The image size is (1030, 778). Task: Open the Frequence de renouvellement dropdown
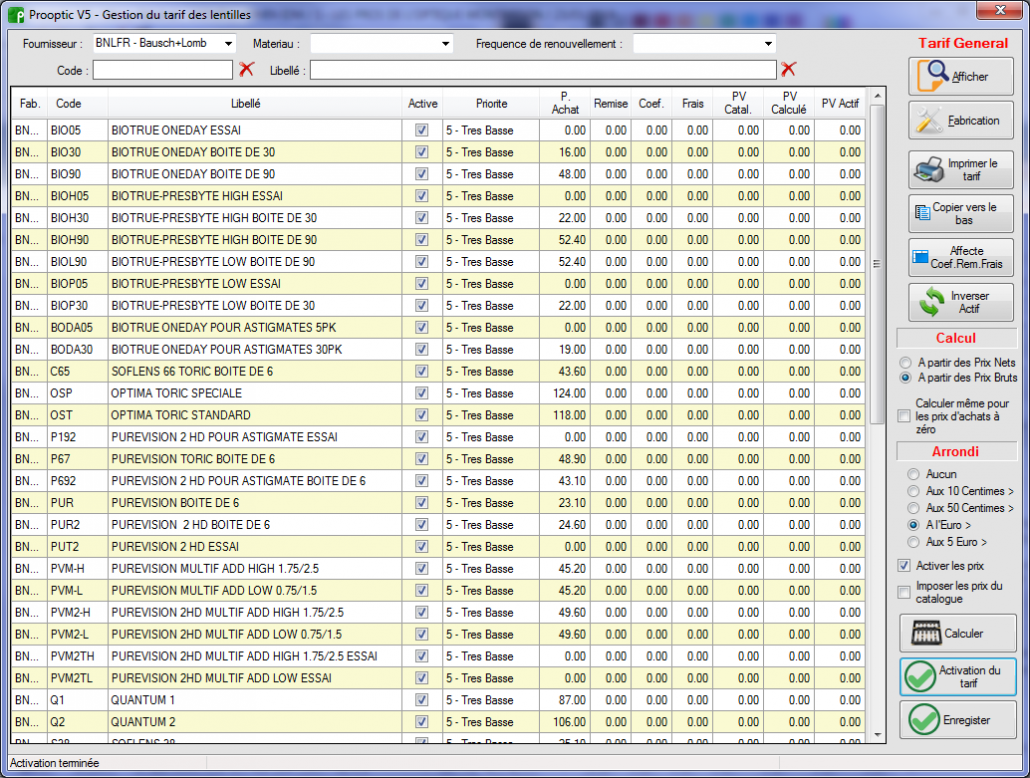[x=768, y=43]
